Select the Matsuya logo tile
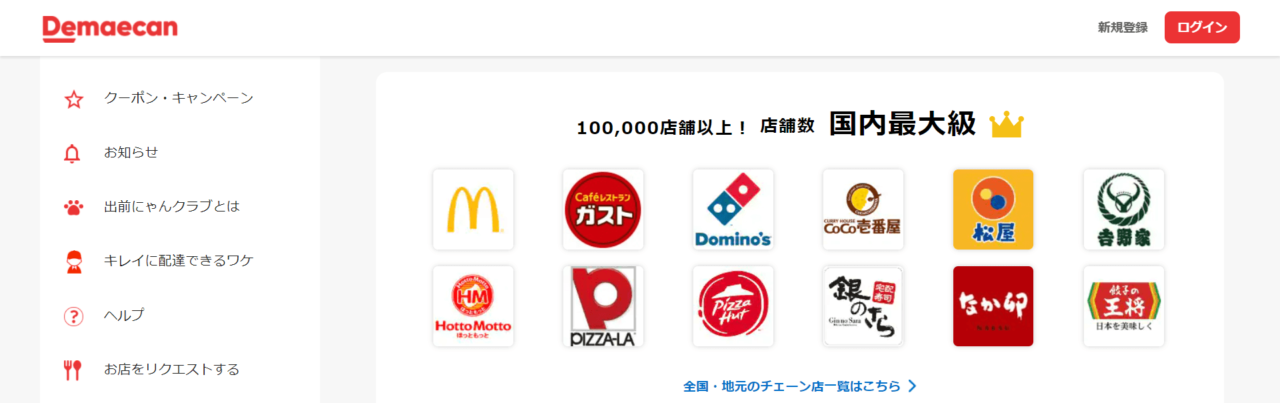 pos(993,209)
